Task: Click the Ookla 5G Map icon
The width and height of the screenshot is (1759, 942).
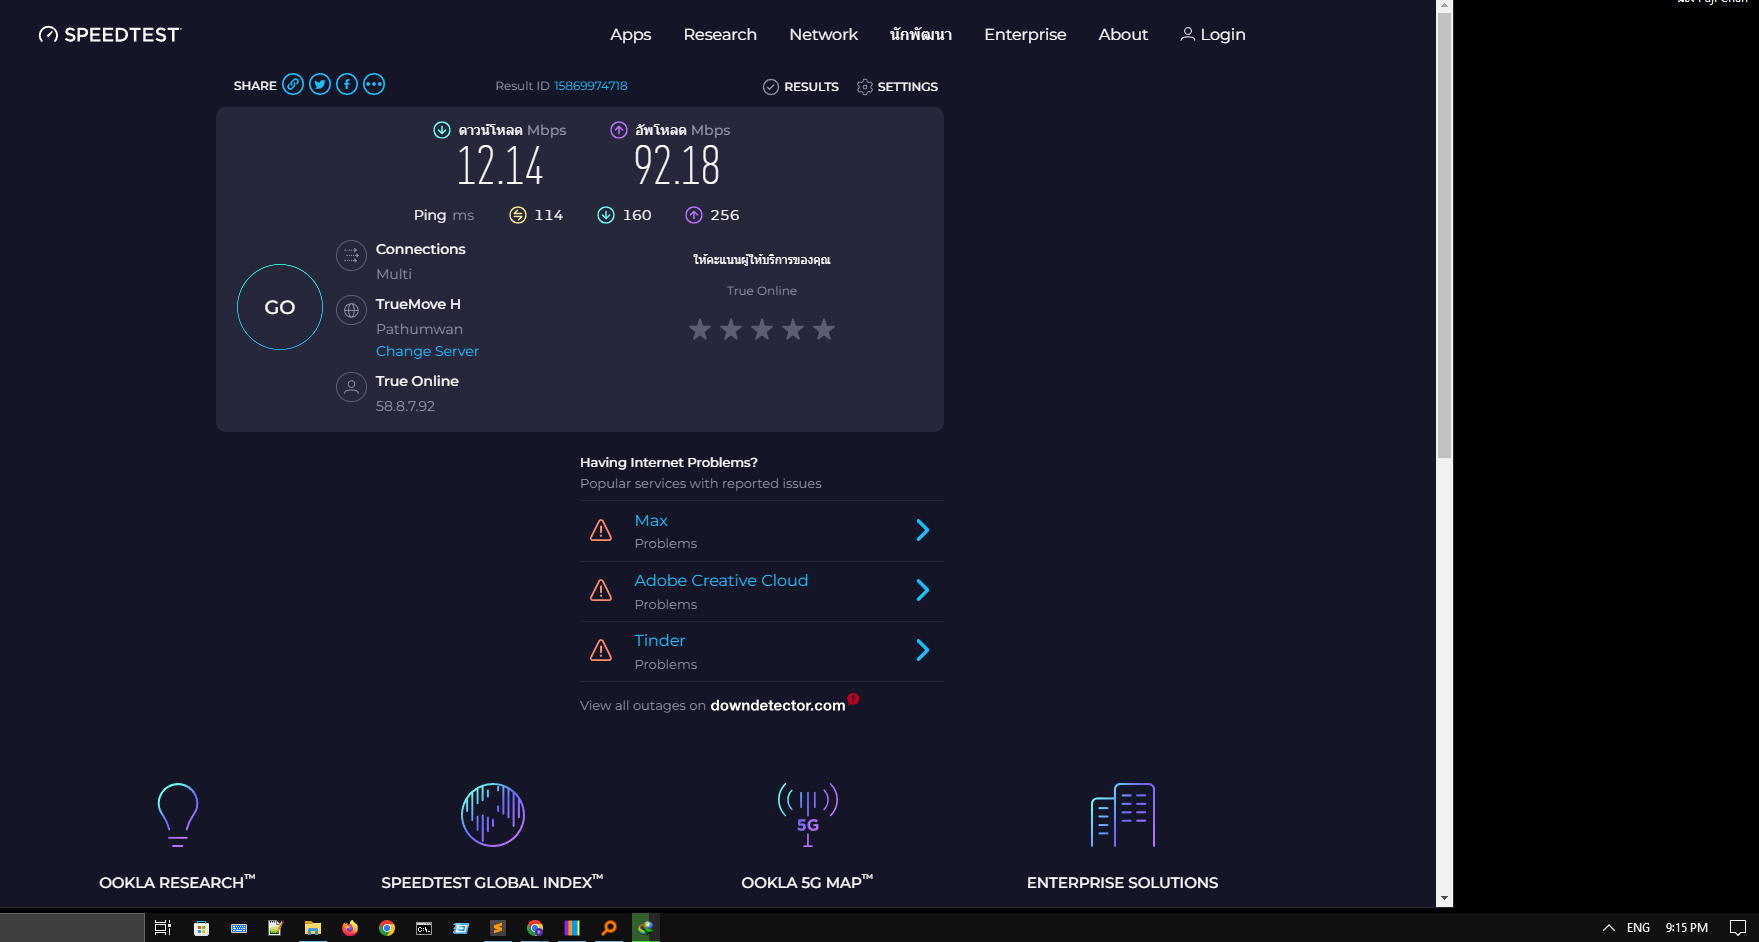Action: 808,815
